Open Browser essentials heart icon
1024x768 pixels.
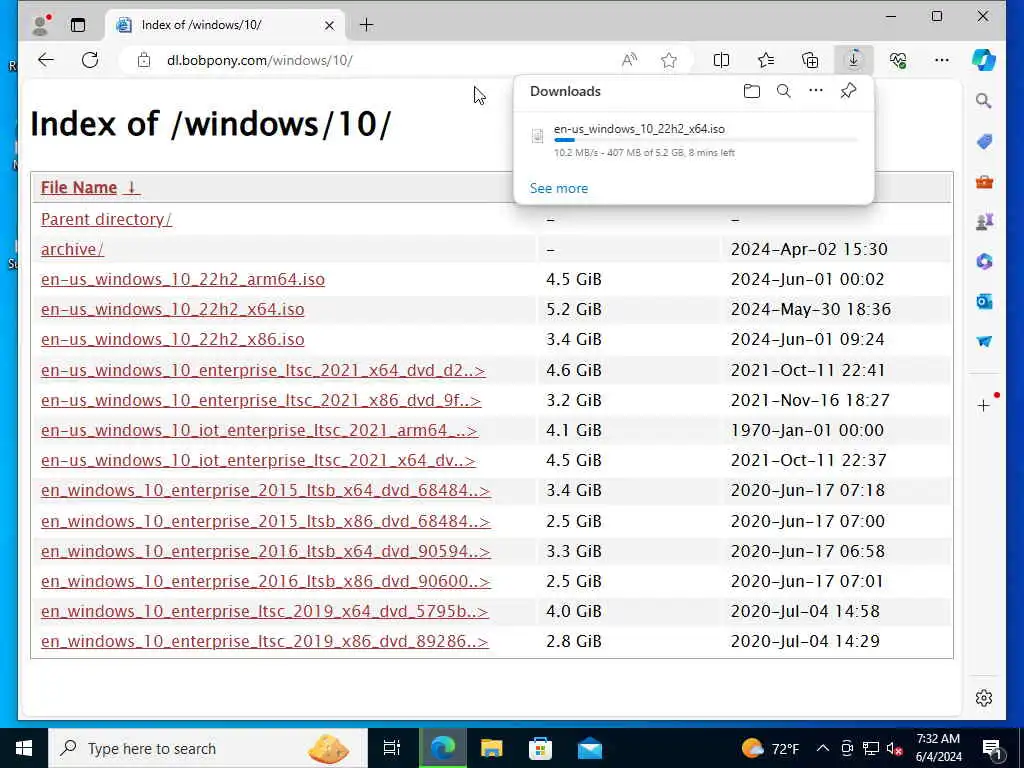(x=898, y=60)
